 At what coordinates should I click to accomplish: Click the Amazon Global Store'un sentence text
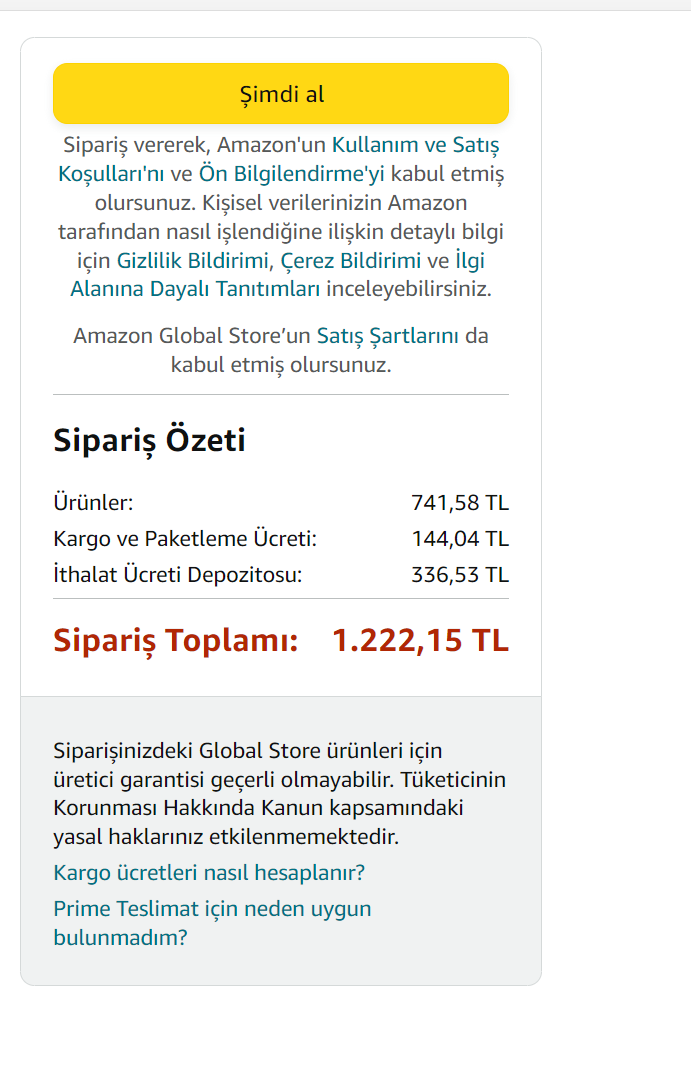[x=281, y=350]
